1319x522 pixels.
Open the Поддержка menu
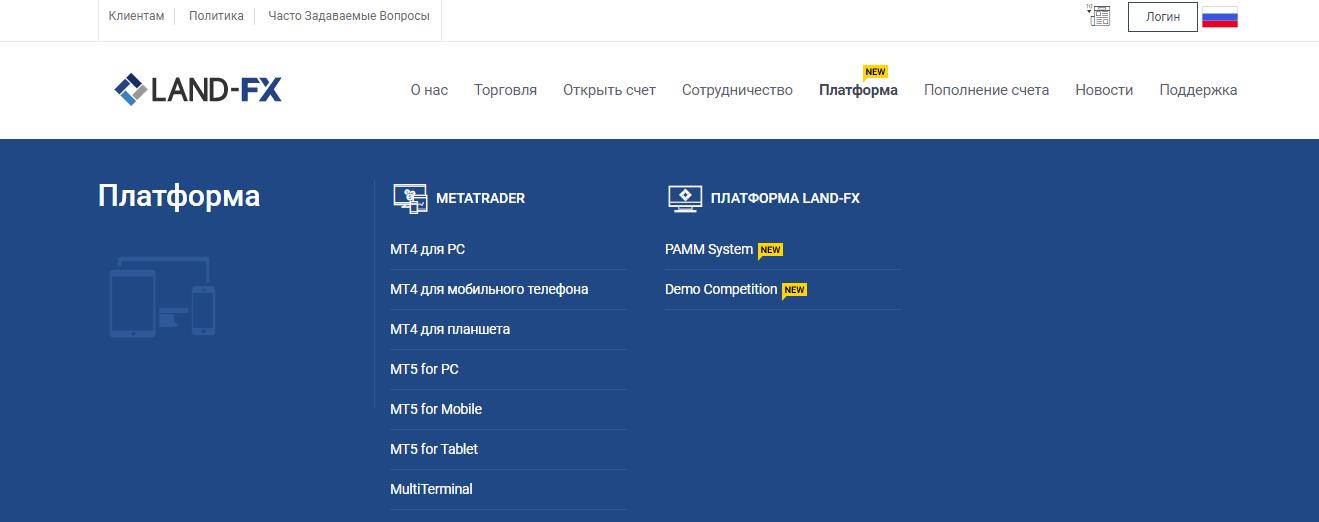[x=1198, y=90]
